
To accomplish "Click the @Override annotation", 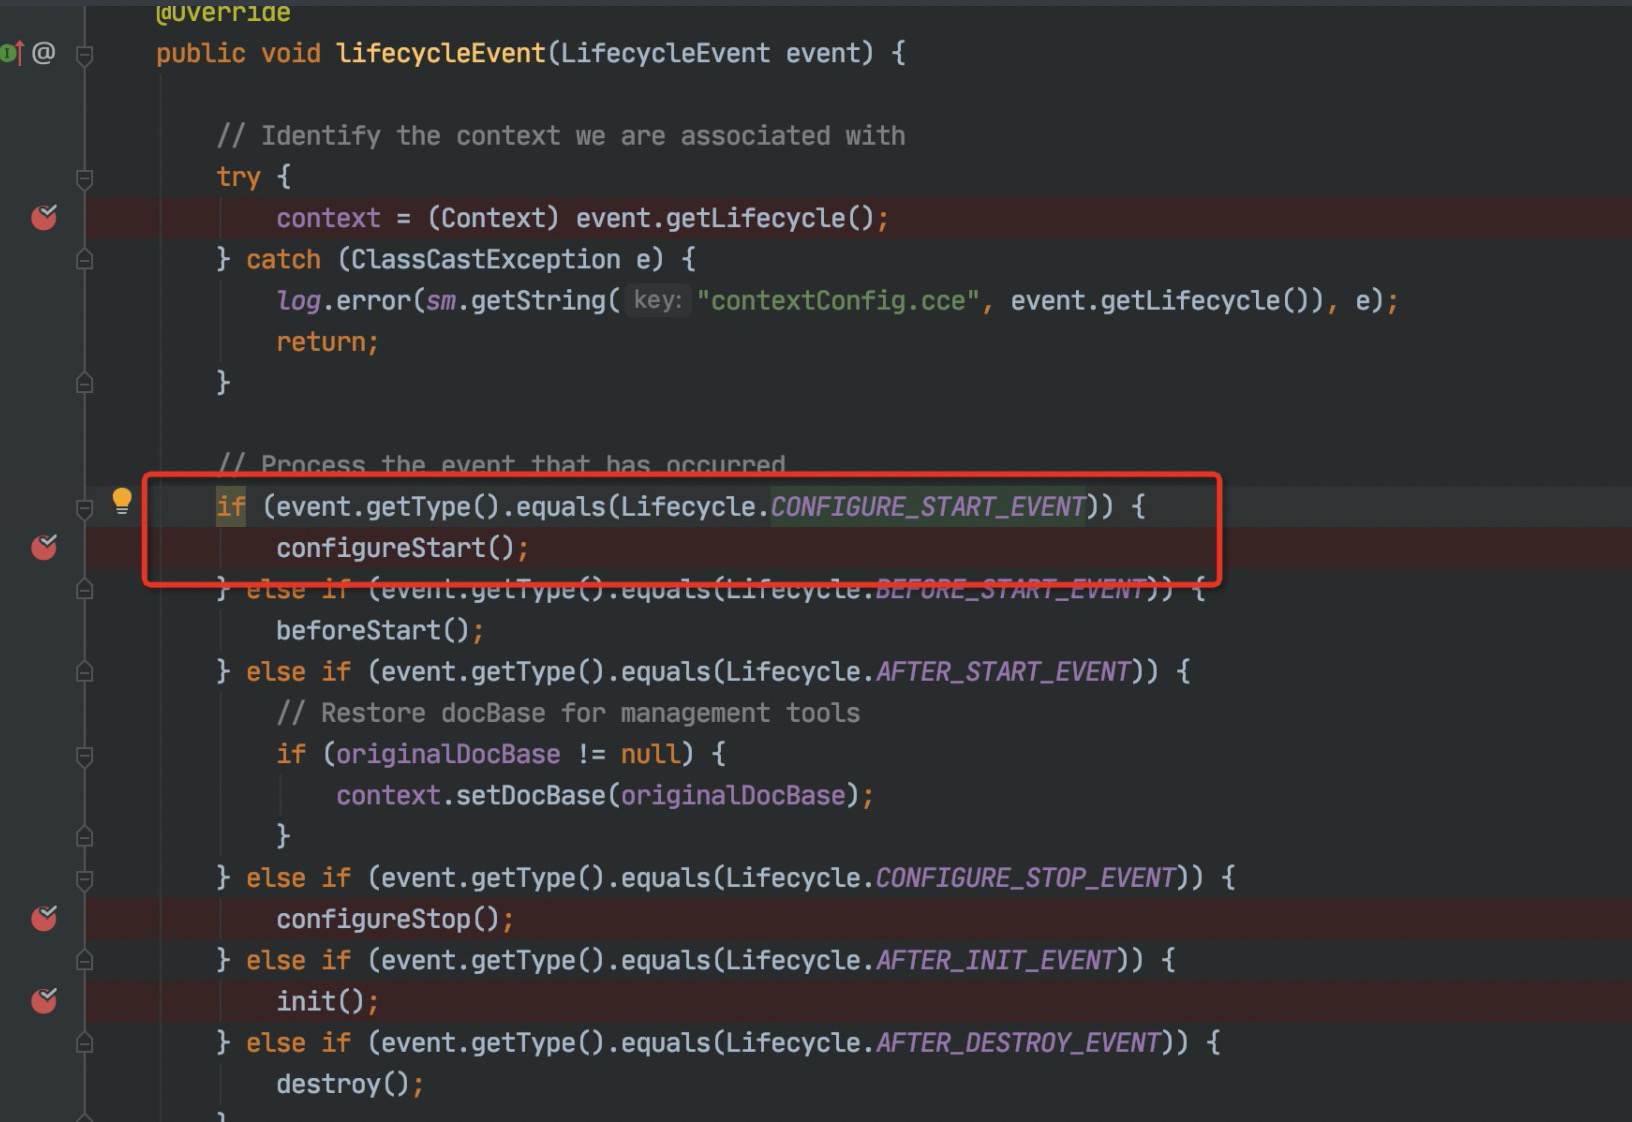I will click(x=223, y=12).
